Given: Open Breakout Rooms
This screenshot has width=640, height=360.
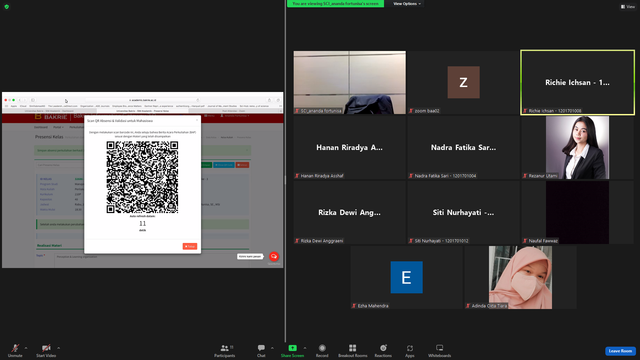Looking at the screenshot, I should coord(353,351).
